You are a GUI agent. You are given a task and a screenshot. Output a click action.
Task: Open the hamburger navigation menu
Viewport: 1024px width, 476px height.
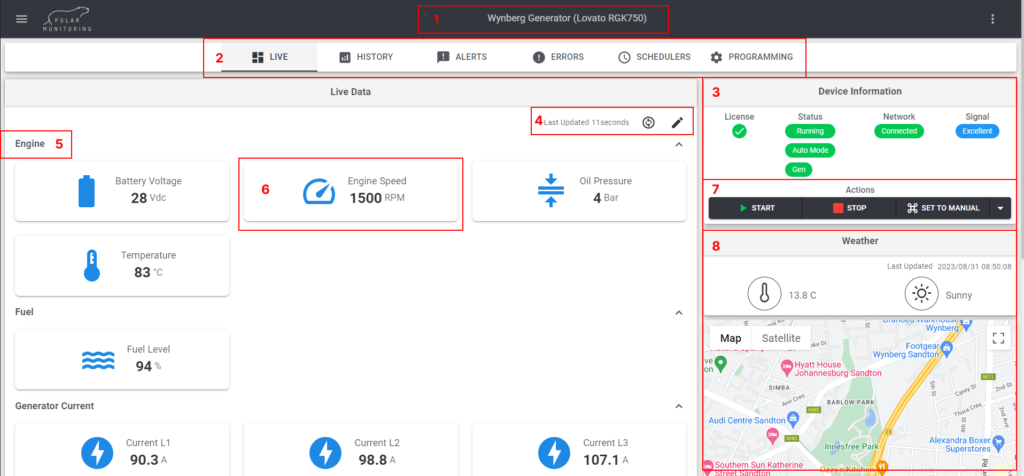coord(22,18)
